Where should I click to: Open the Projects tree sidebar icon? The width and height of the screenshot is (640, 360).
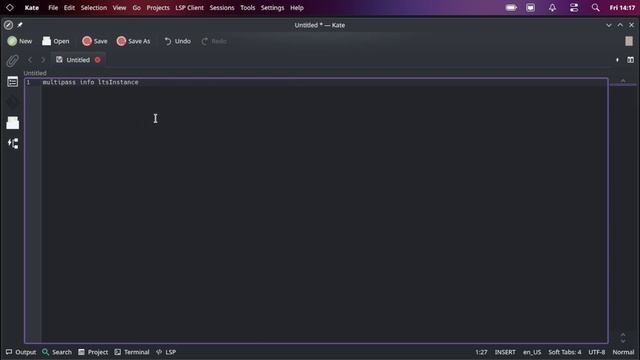click(x=13, y=144)
